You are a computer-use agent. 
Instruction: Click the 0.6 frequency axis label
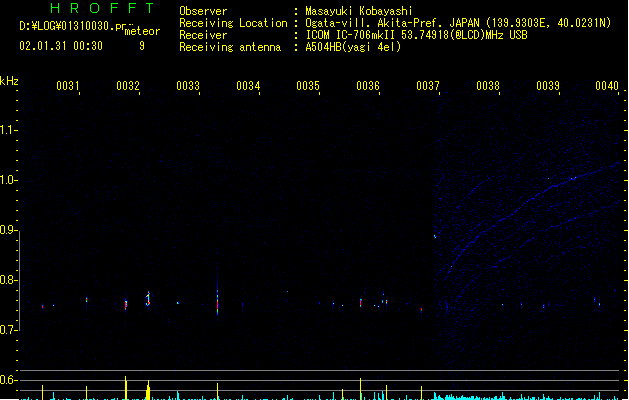click(8, 380)
